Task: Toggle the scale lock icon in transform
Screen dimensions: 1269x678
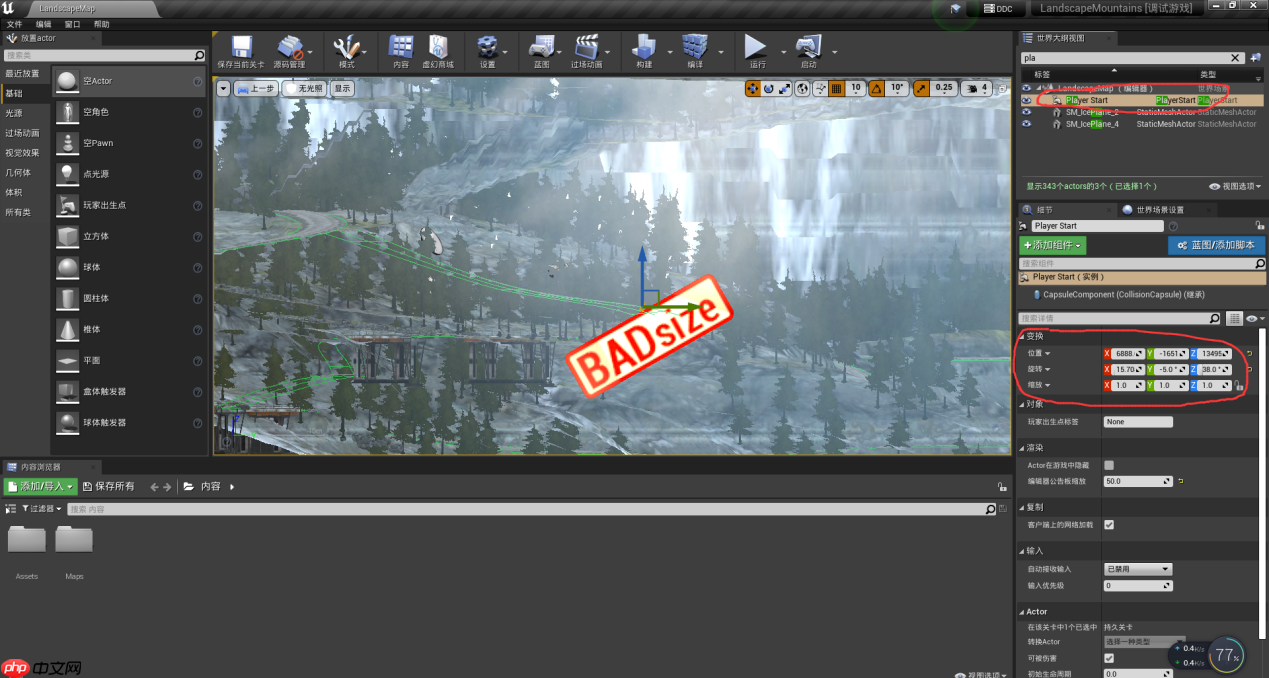Action: point(1240,386)
